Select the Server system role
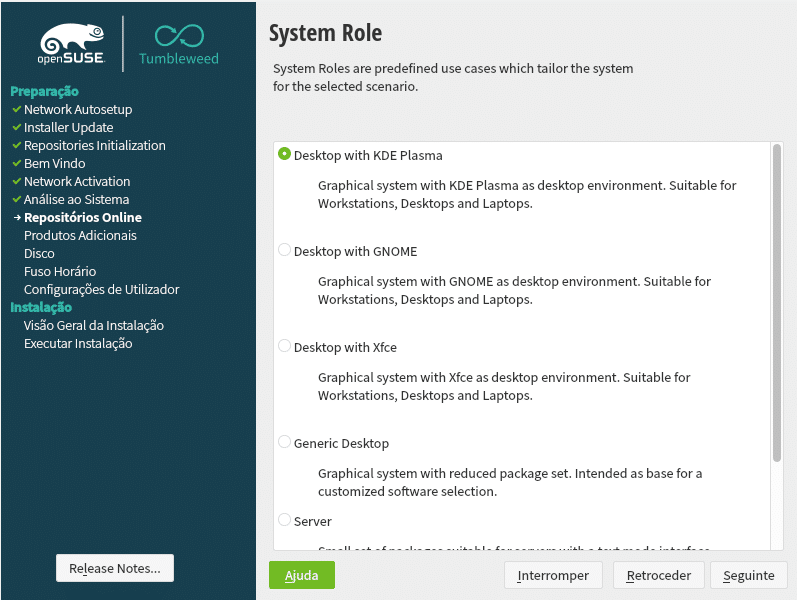 [x=285, y=521]
